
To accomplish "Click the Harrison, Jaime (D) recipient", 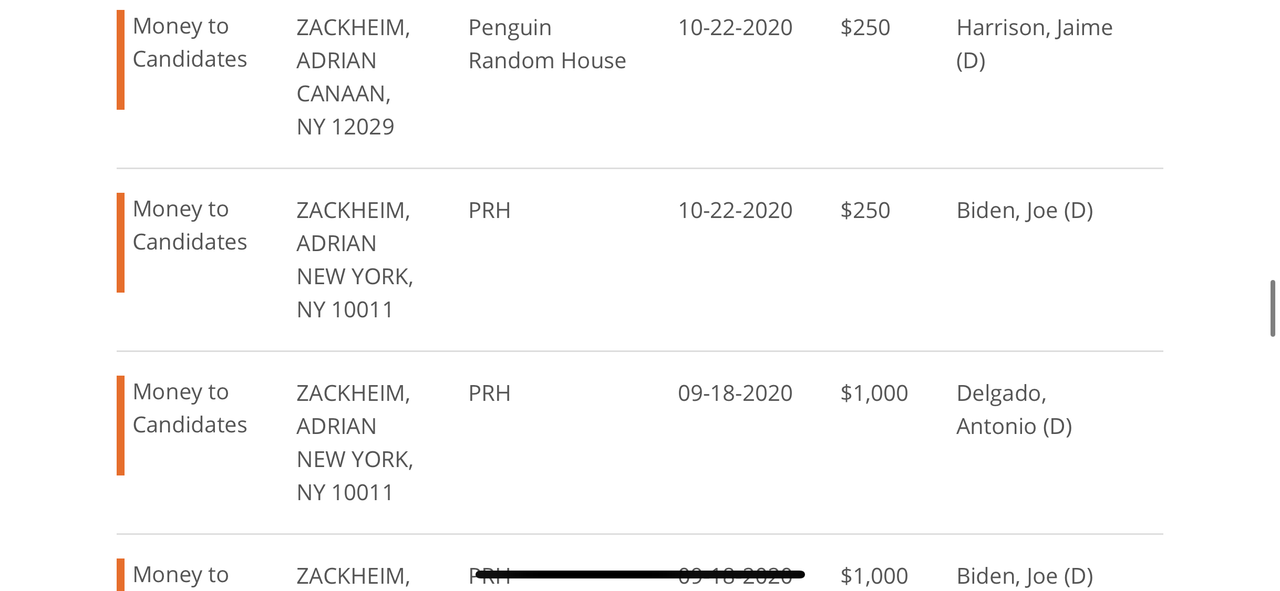I will pyautogui.click(x=1034, y=44).
